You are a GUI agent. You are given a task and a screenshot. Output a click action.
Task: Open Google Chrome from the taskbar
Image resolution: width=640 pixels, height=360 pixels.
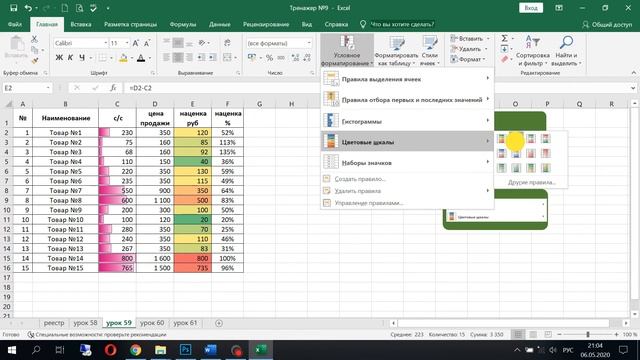[x=136, y=350]
